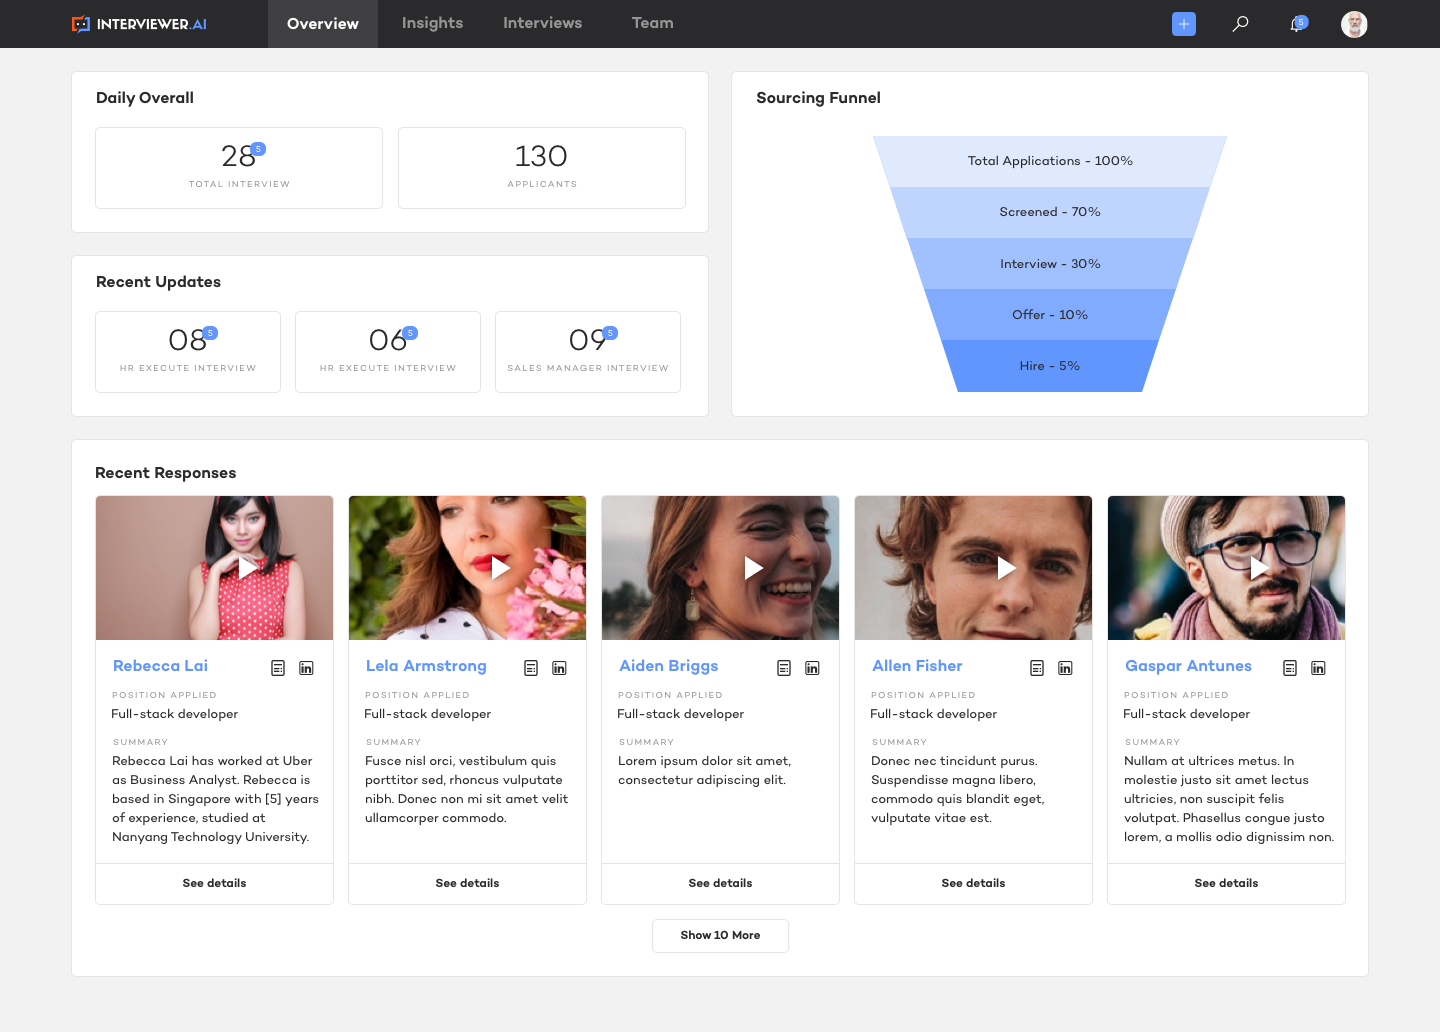This screenshot has width=1440, height=1032.
Task: Open search with the magnifier icon
Action: point(1240,24)
